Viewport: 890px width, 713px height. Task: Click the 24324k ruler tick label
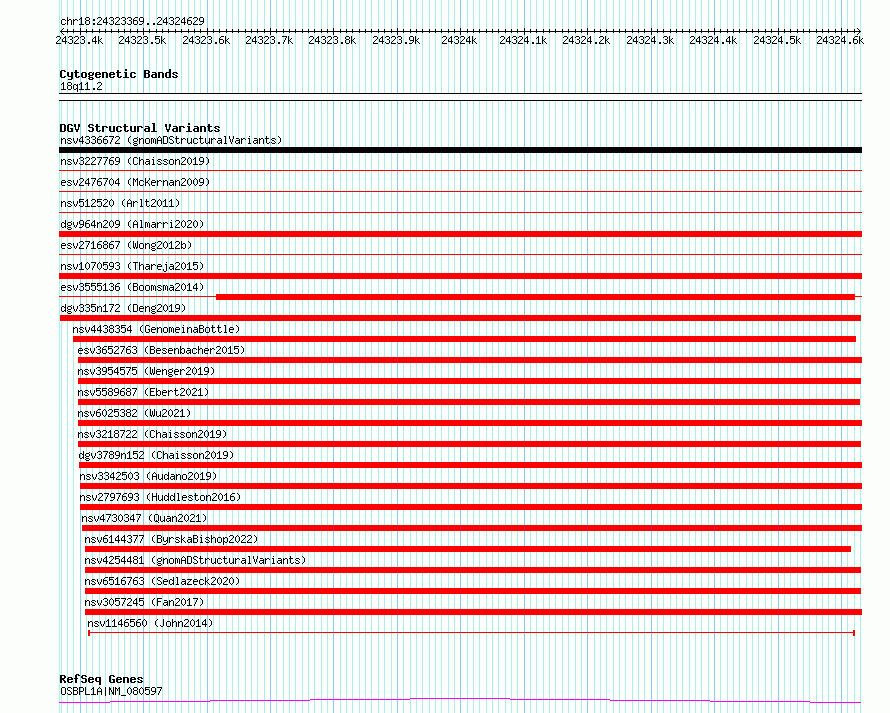pyautogui.click(x=459, y=40)
